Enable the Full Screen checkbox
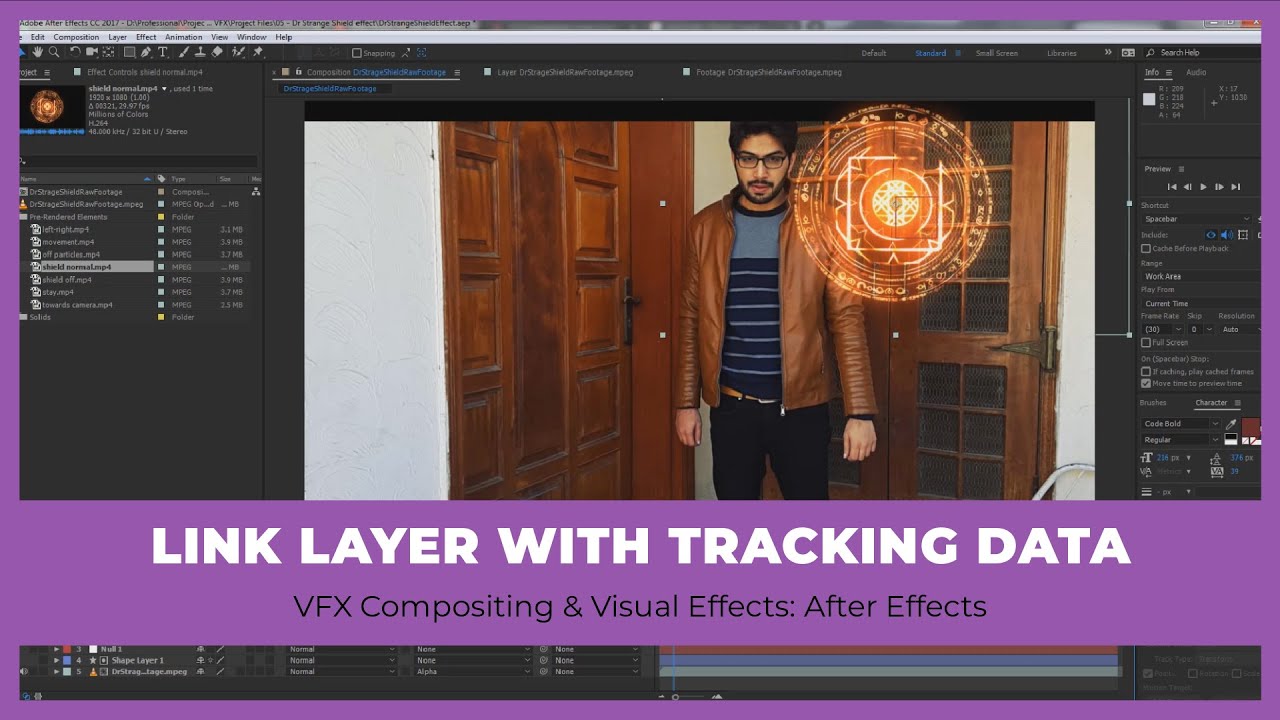The image size is (1280, 720). tap(1146, 342)
